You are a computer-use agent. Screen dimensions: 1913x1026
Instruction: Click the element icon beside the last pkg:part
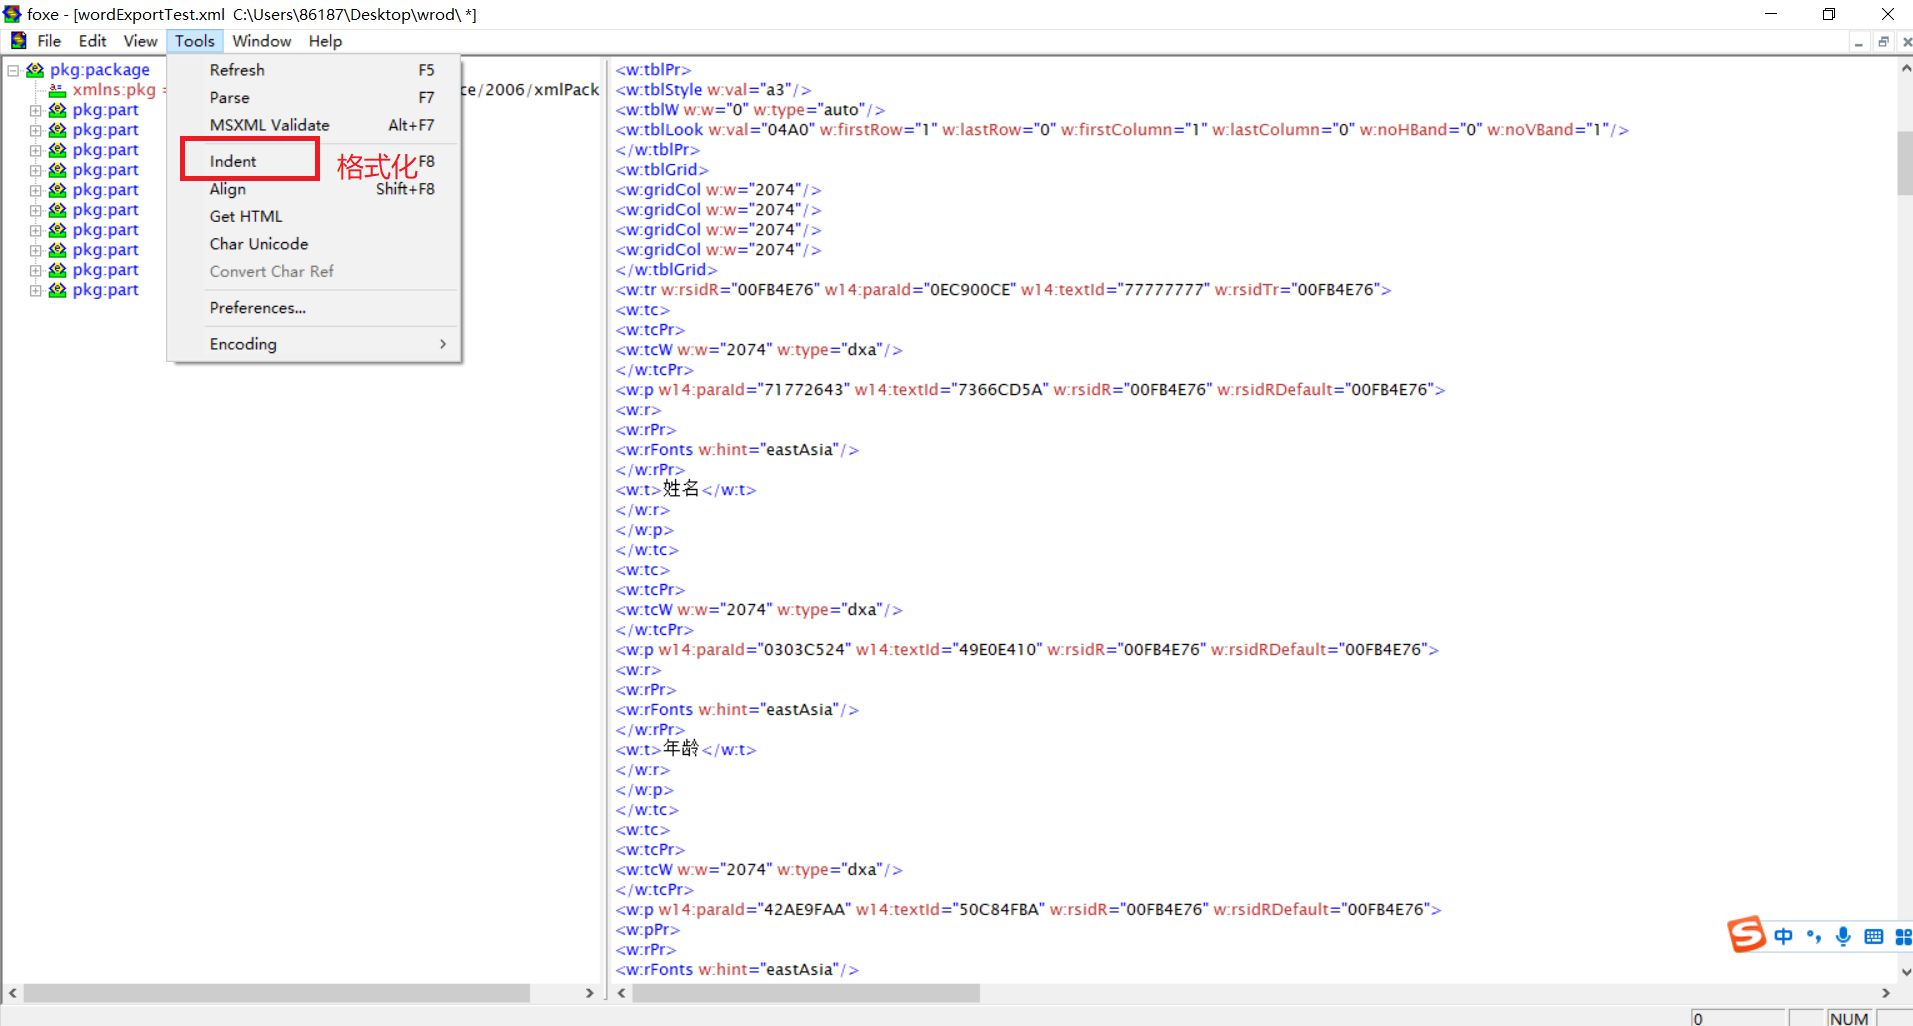[57, 290]
